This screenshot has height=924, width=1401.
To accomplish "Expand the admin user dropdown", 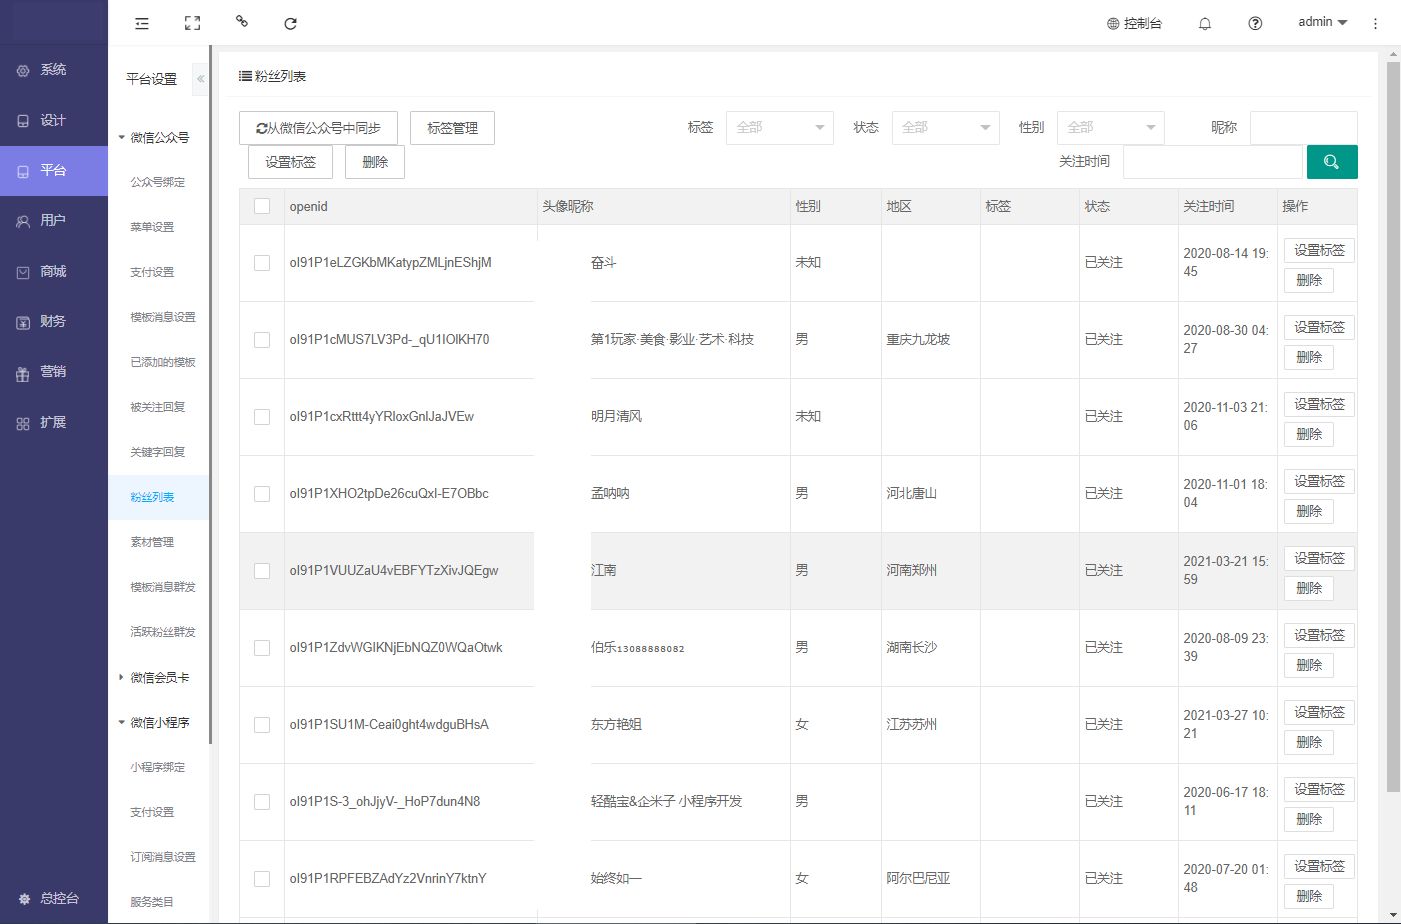I will [1322, 22].
